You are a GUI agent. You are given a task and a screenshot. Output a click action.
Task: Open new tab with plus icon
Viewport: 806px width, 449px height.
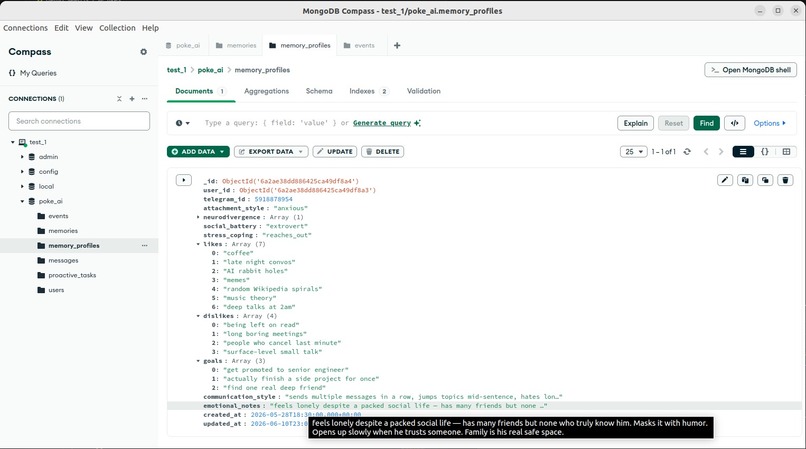coord(397,46)
